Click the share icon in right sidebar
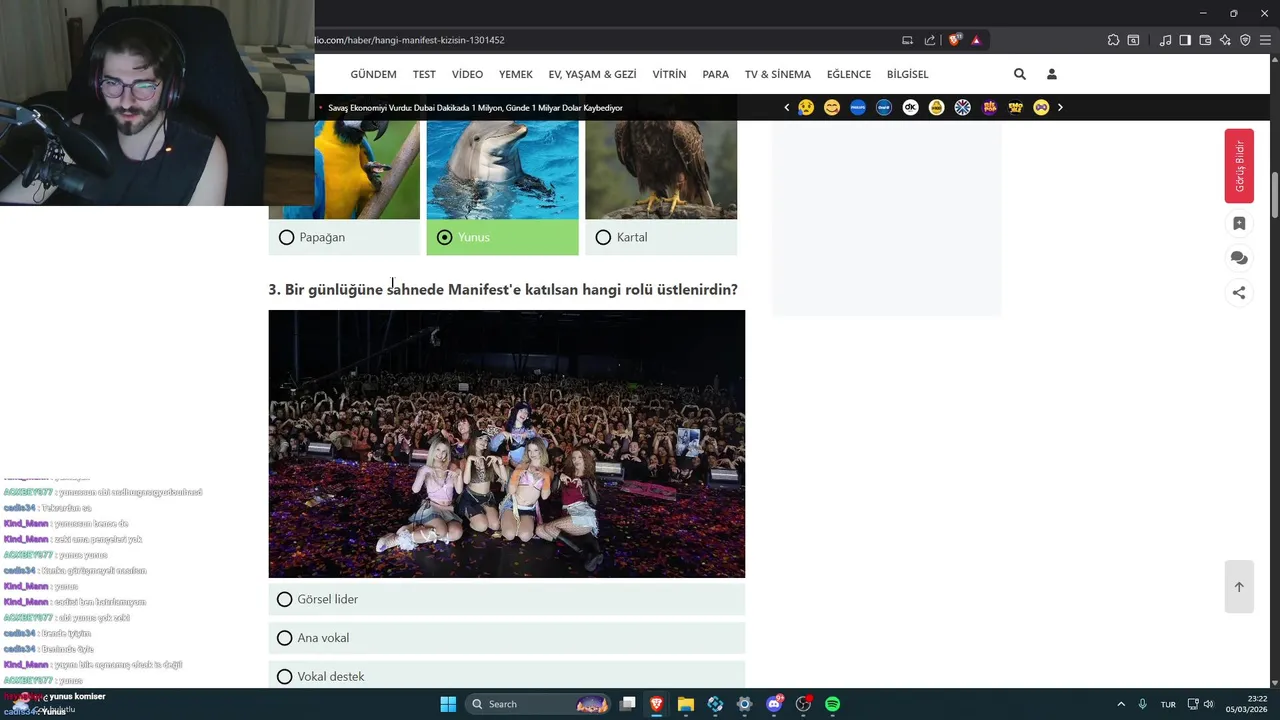The width and height of the screenshot is (1280, 720). 1239,293
